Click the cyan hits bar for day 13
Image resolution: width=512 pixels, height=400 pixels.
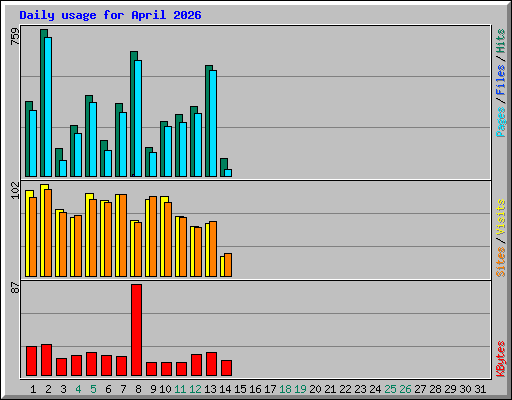click(x=213, y=123)
